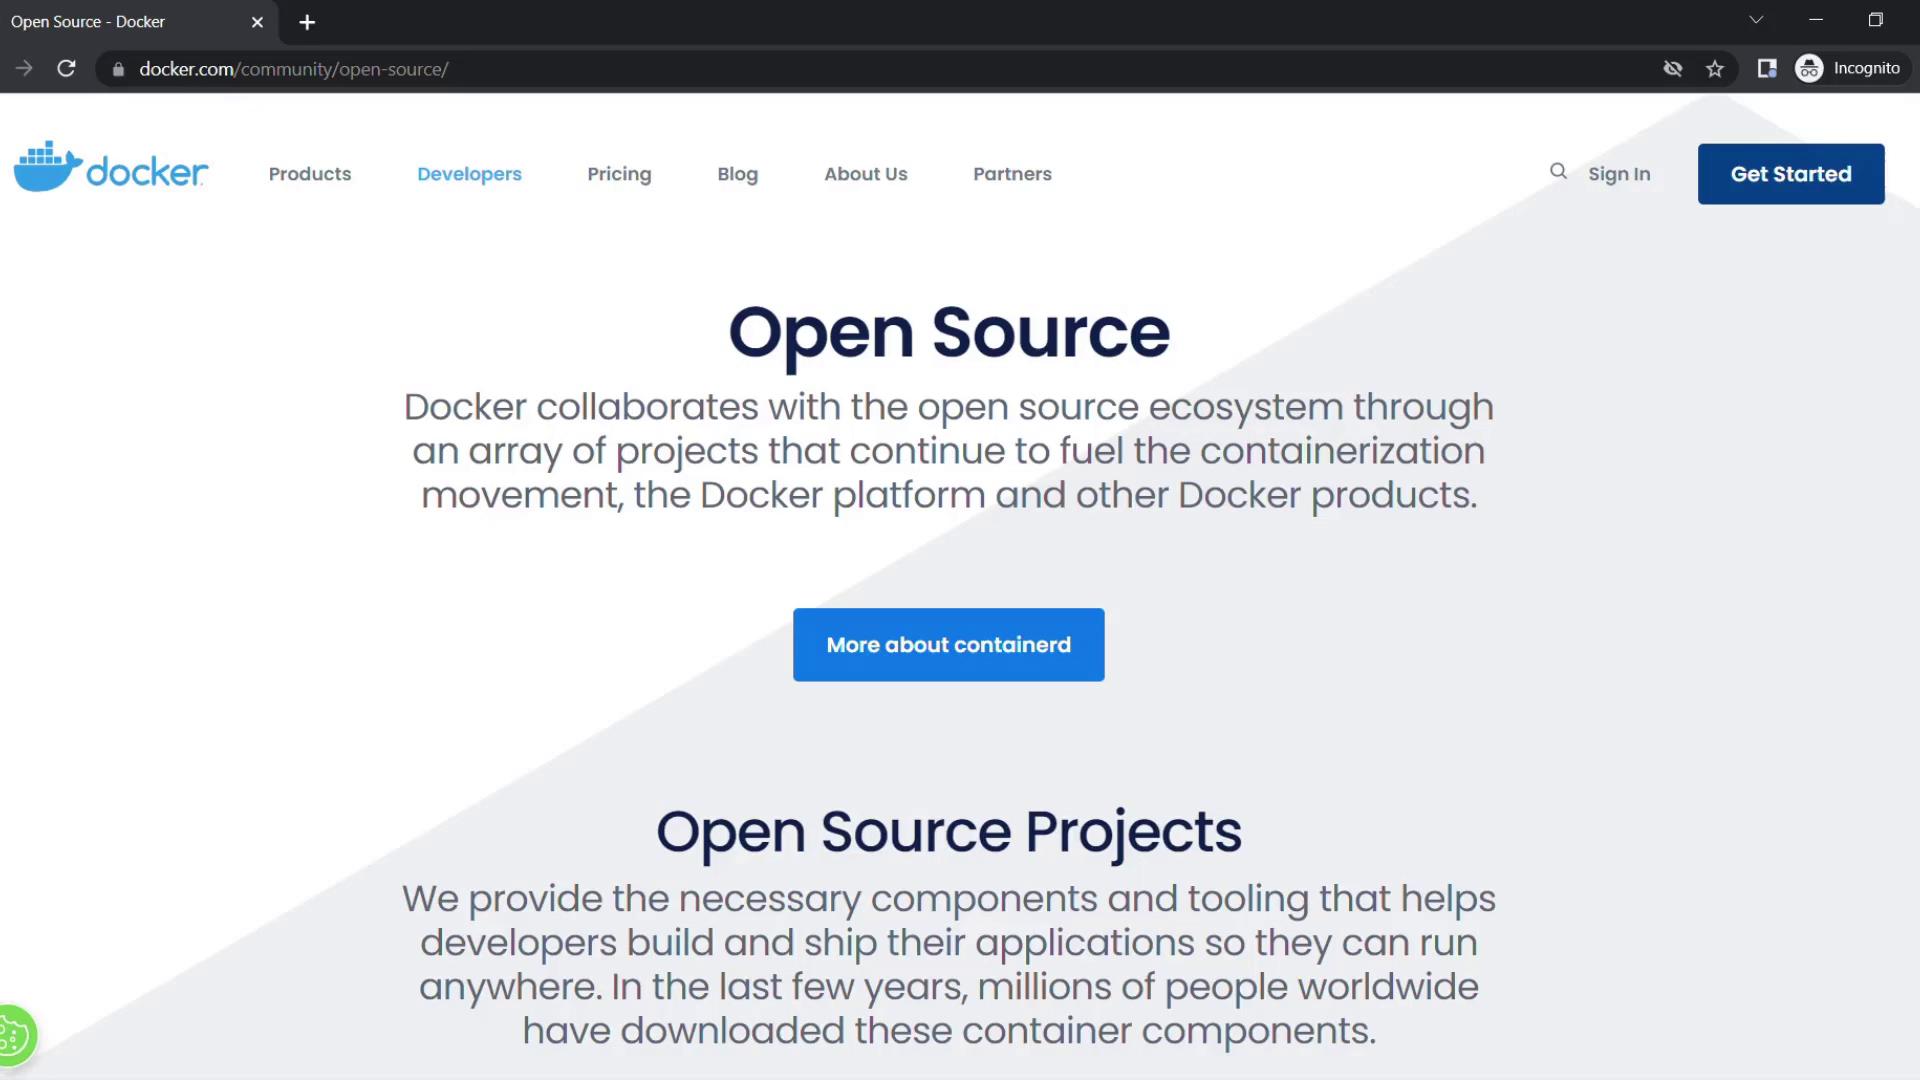Reload the page with refresh icon
Image resolution: width=1920 pixels, height=1080 pixels.
66,69
